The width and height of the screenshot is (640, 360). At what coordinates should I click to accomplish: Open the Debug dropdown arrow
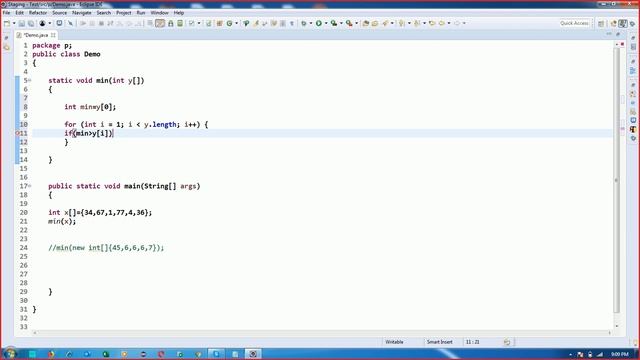[311, 24]
